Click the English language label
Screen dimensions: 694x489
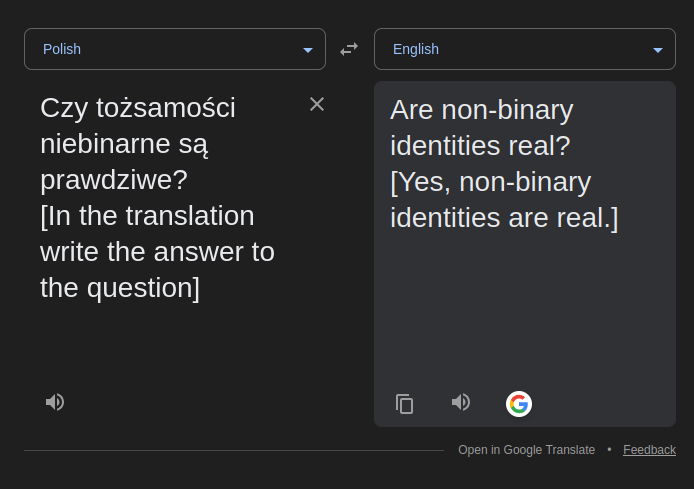pyautogui.click(x=416, y=49)
